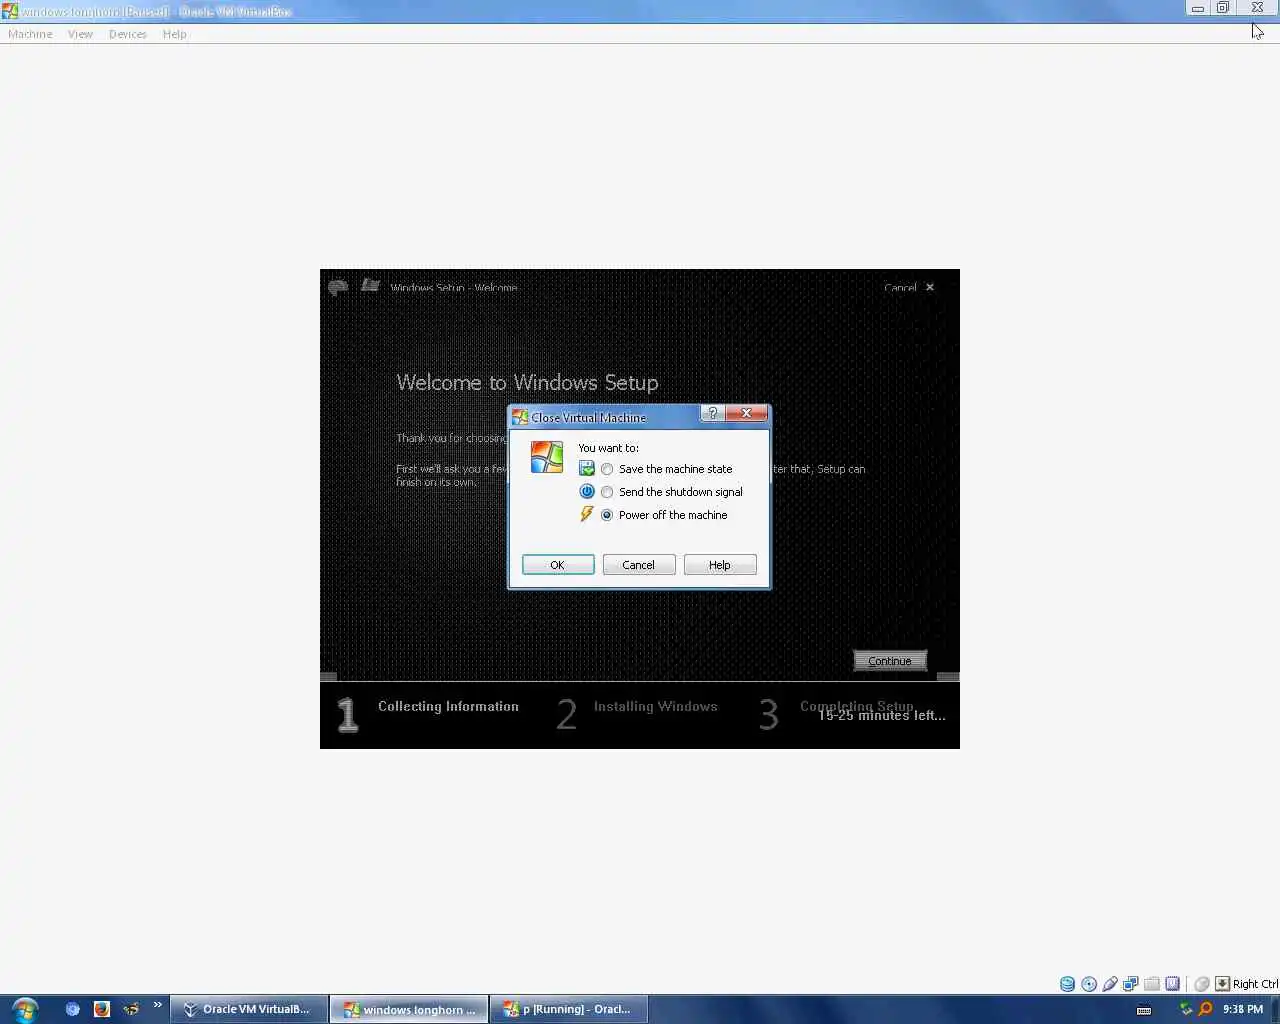The image size is (1280, 1024).
Task: Click the Collecting Information step label
Action: (x=448, y=706)
